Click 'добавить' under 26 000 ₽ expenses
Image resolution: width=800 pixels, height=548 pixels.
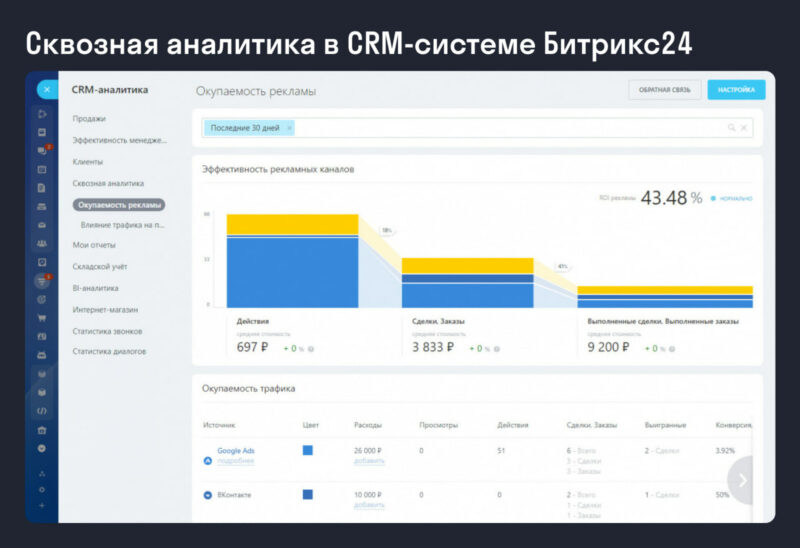[x=369, y=461]
